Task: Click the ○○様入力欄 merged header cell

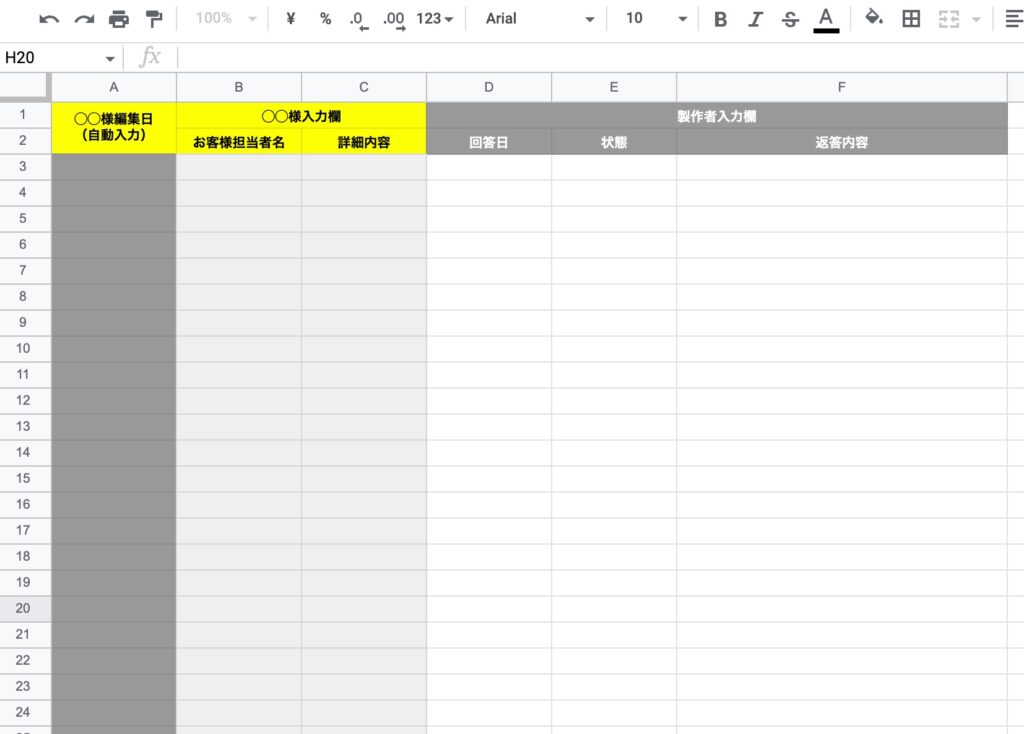Action: click(x=301, y=116)
